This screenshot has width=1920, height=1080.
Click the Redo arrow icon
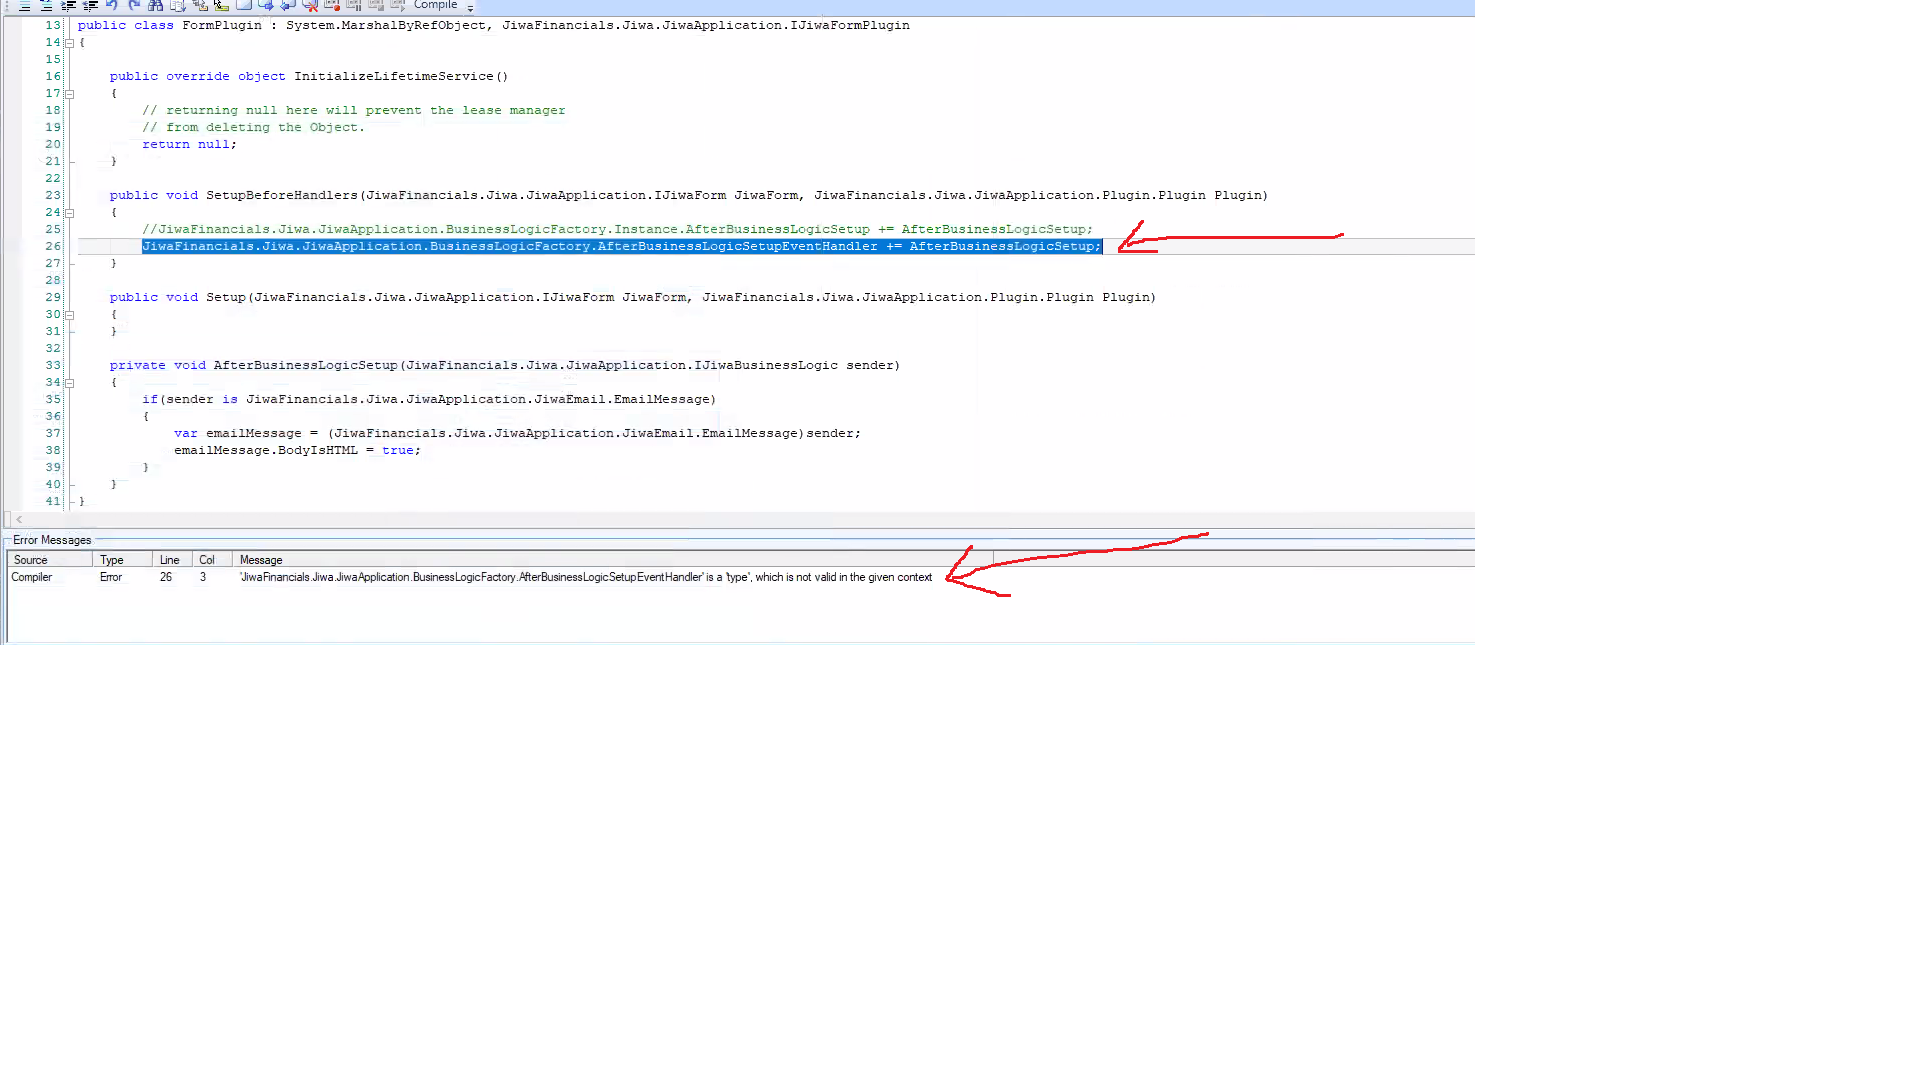tap(134, 5)
